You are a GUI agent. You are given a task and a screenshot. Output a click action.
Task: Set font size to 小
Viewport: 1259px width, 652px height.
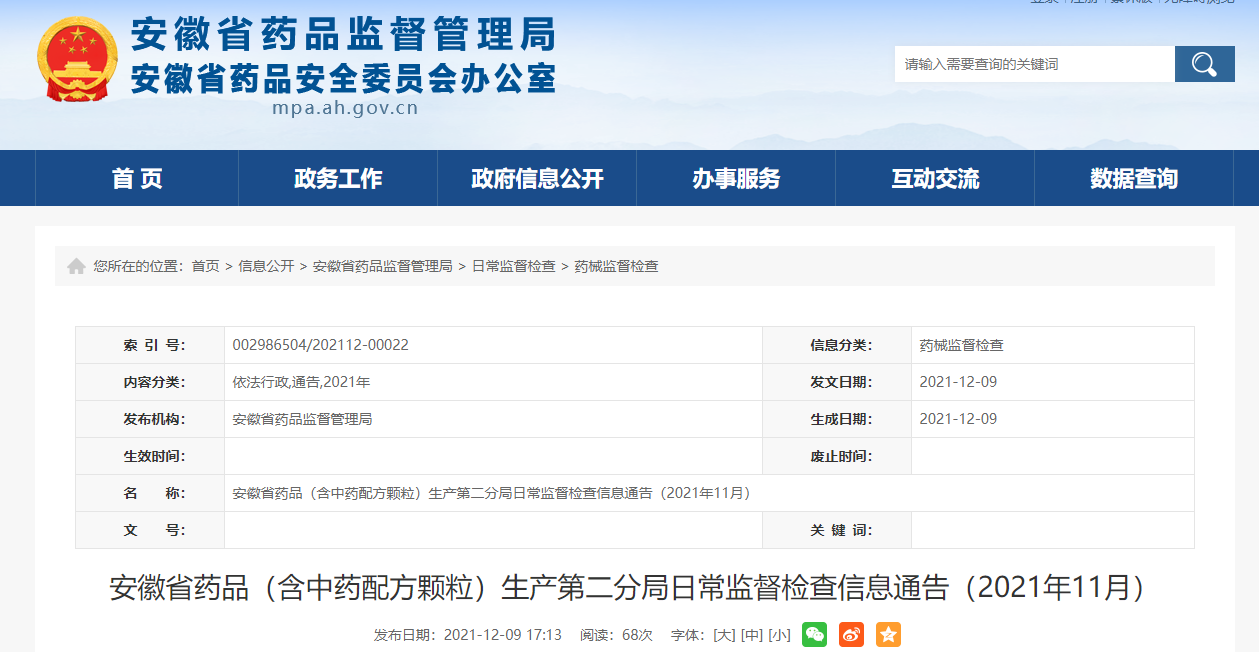[780, 635]
